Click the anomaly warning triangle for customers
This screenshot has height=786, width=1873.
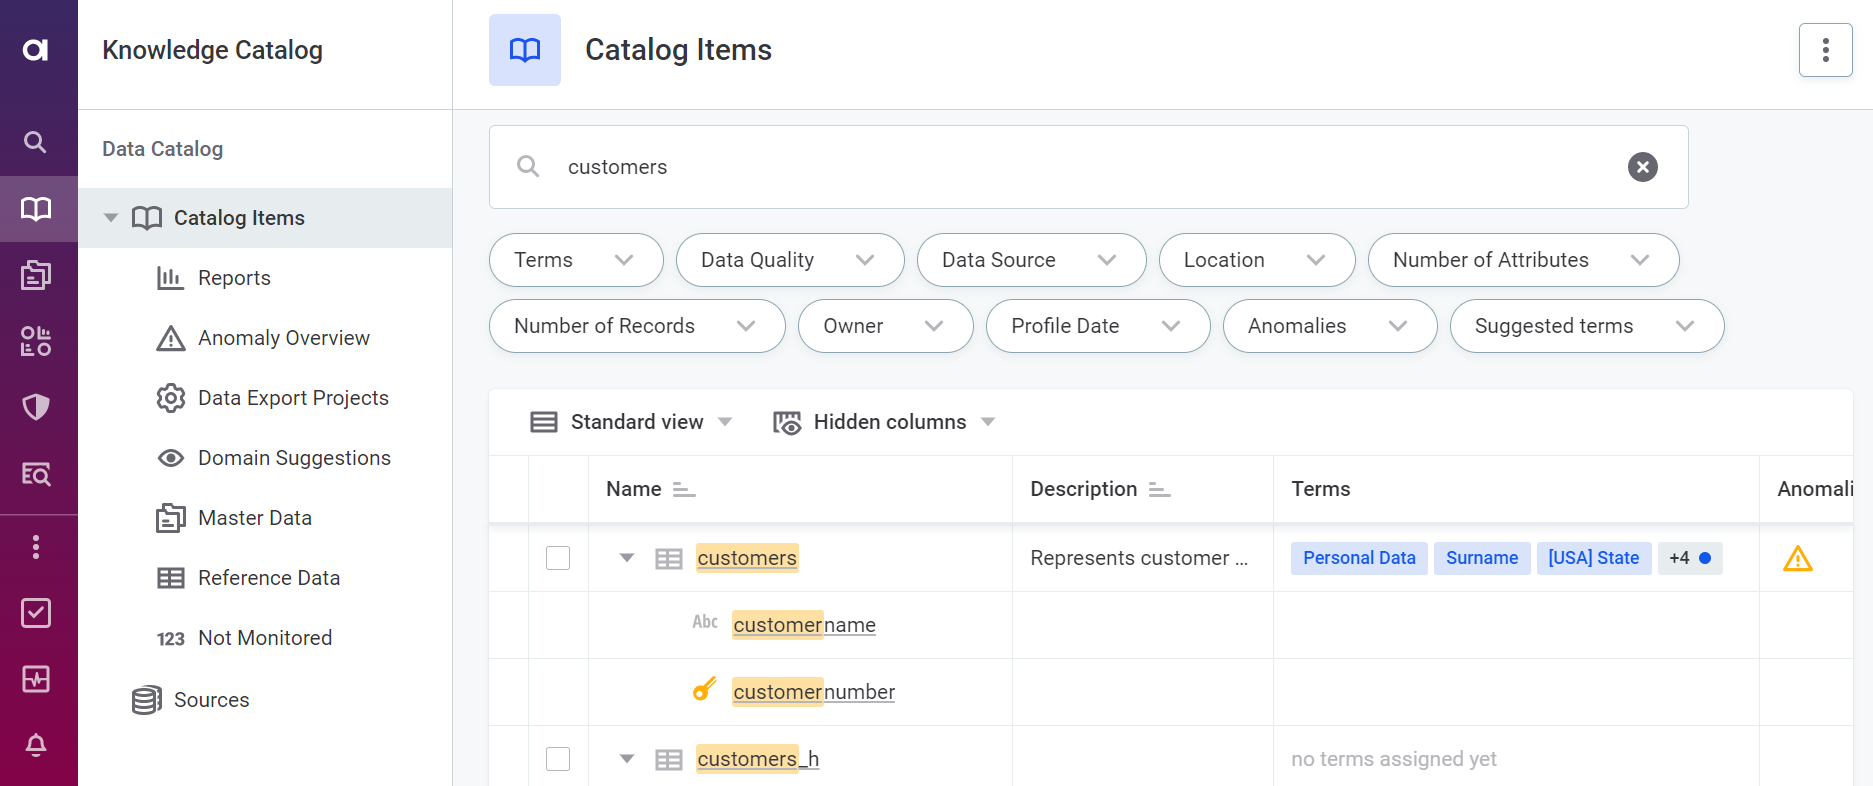[x=1797, y=559]
